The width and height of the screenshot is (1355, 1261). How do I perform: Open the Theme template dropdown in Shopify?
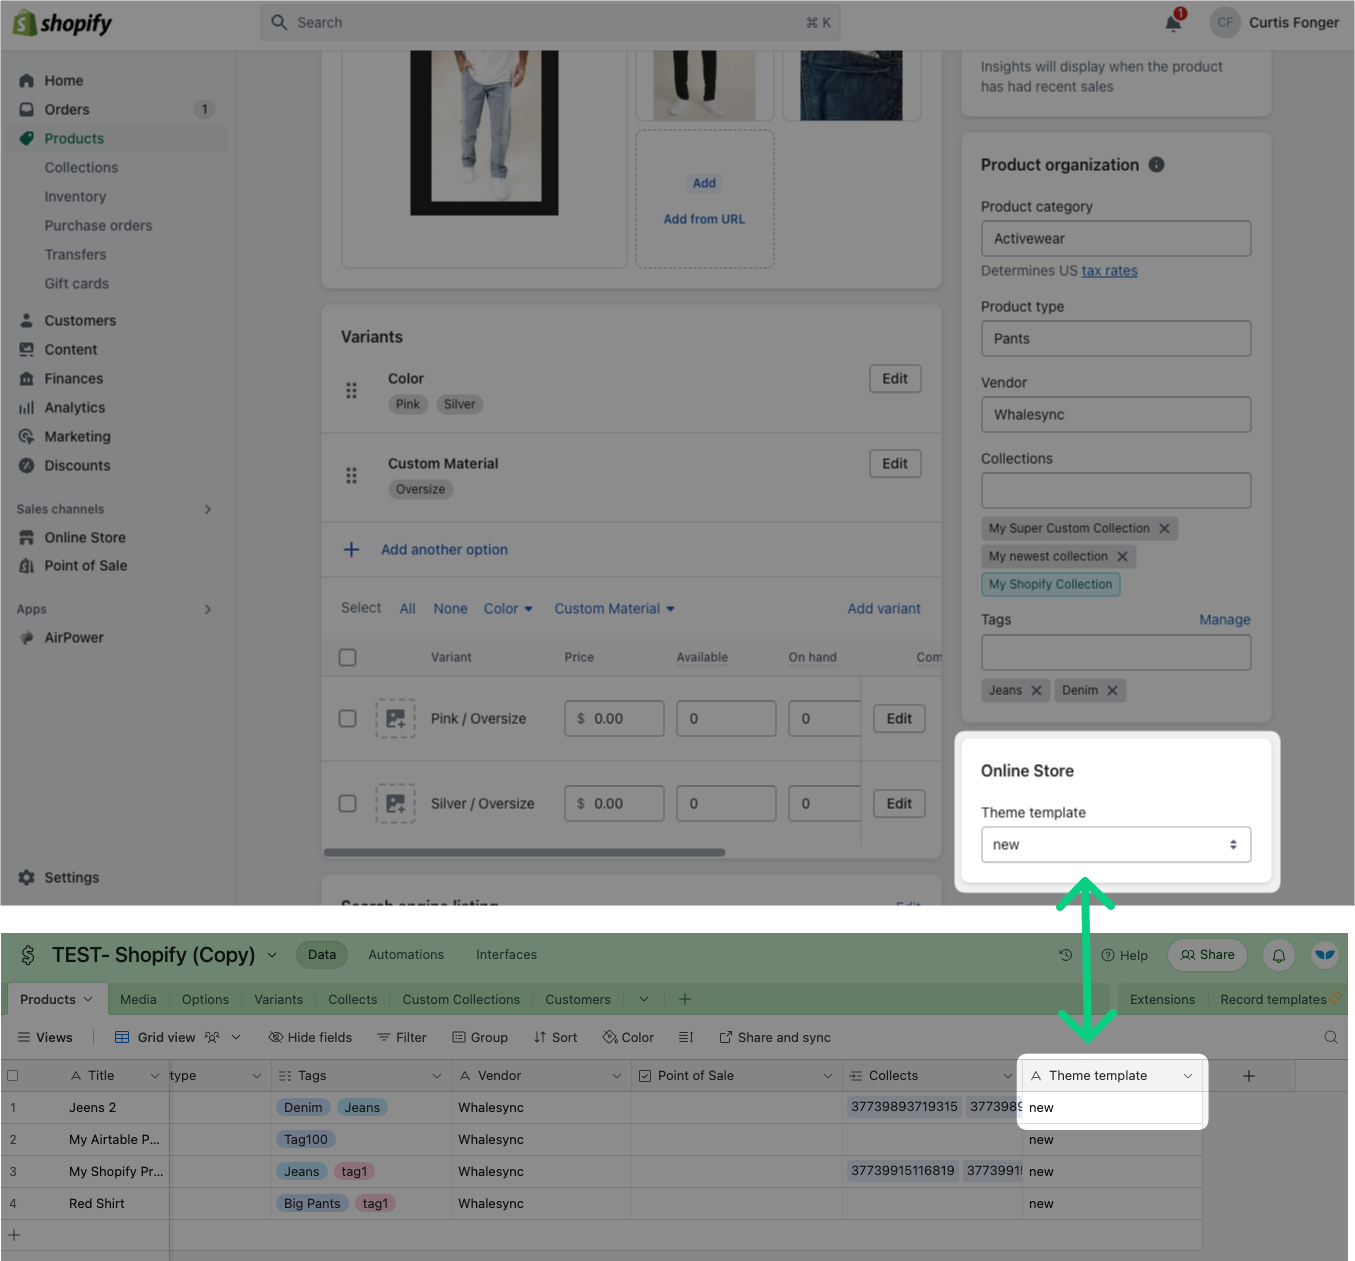coord(1115,845)
